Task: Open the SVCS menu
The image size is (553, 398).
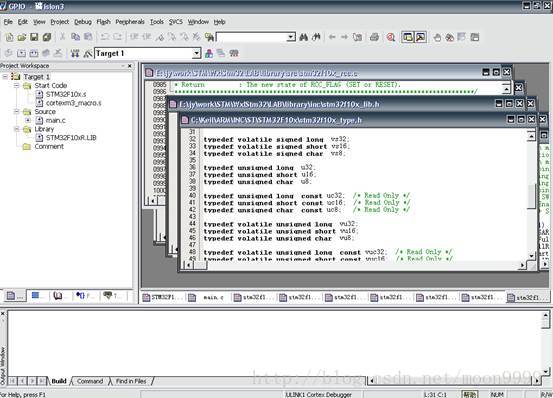Action: 176,22
